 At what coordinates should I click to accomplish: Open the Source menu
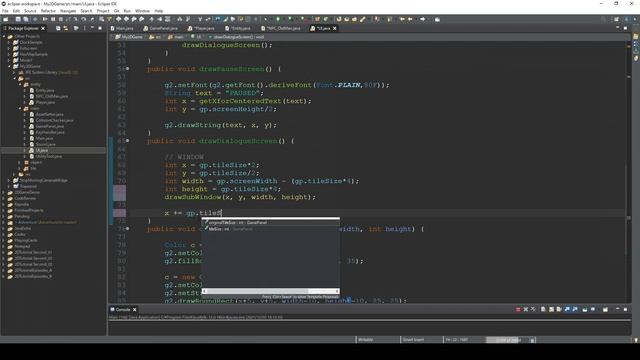(x=30, y=11)
